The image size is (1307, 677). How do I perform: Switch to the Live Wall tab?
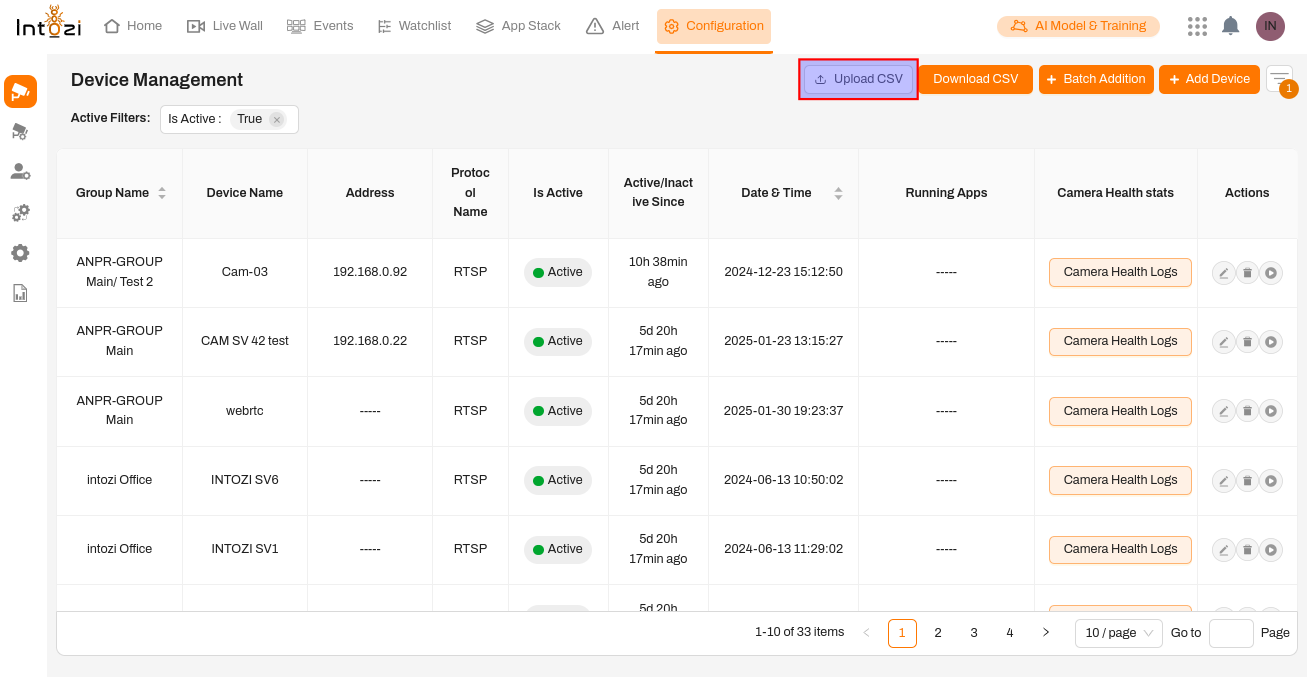225,26
